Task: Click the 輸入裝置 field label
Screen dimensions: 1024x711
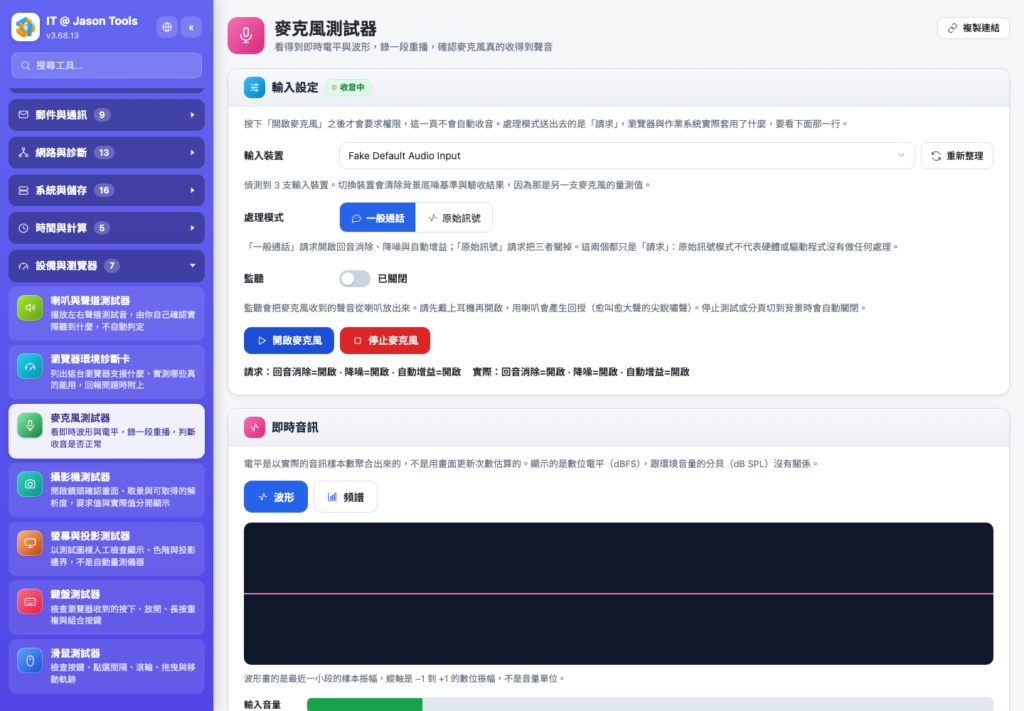Action: point(264,156)
